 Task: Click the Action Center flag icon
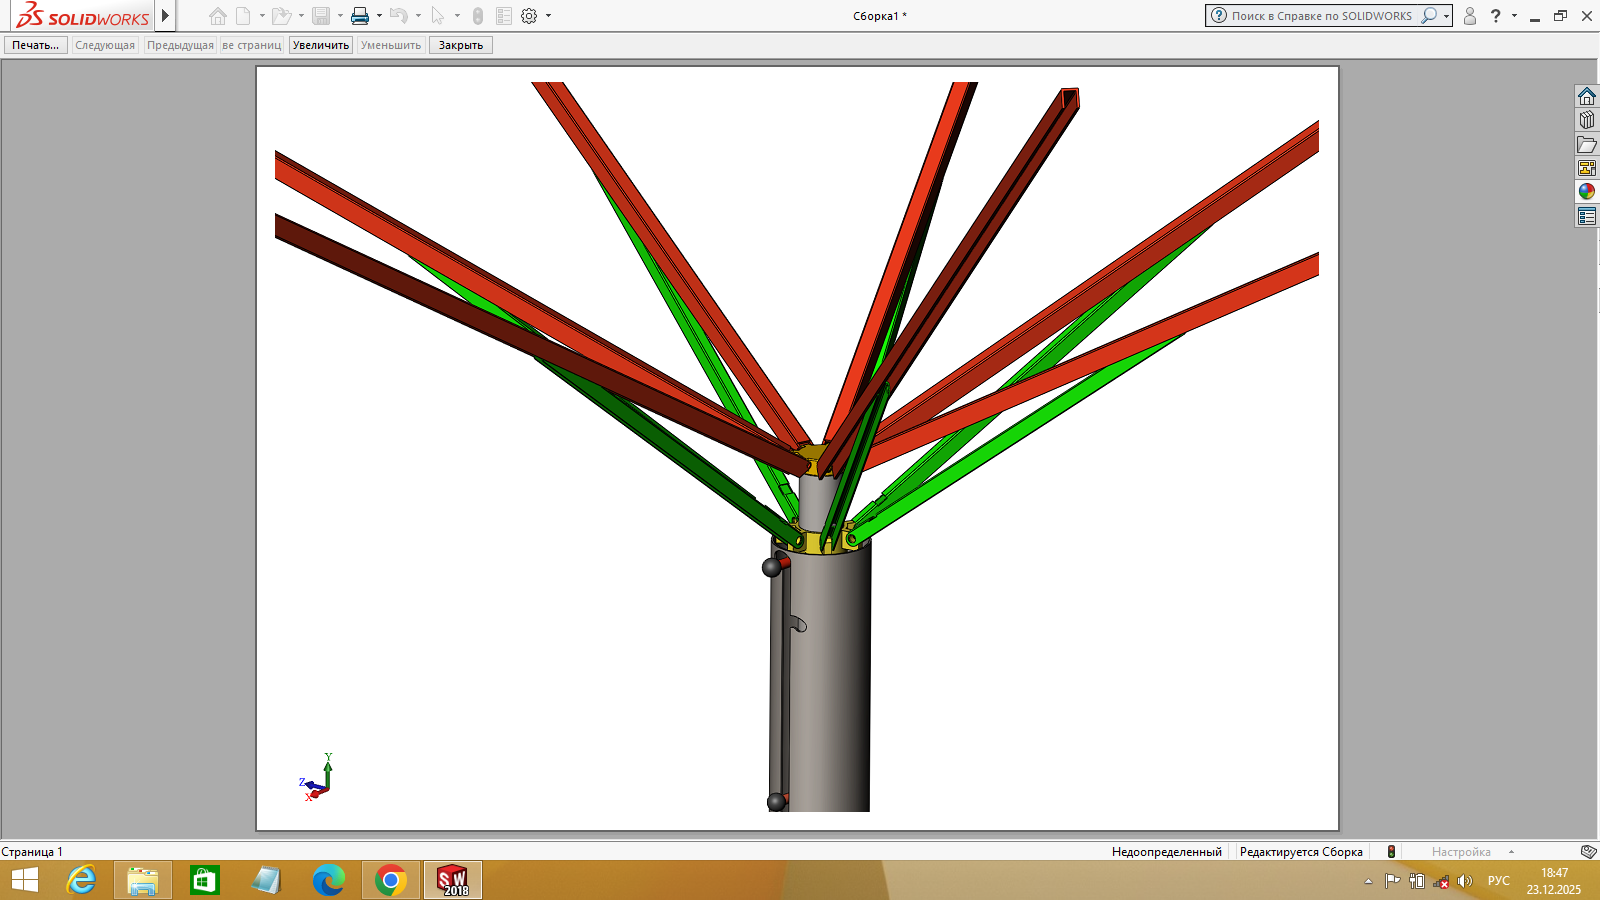pos(1392,881)
